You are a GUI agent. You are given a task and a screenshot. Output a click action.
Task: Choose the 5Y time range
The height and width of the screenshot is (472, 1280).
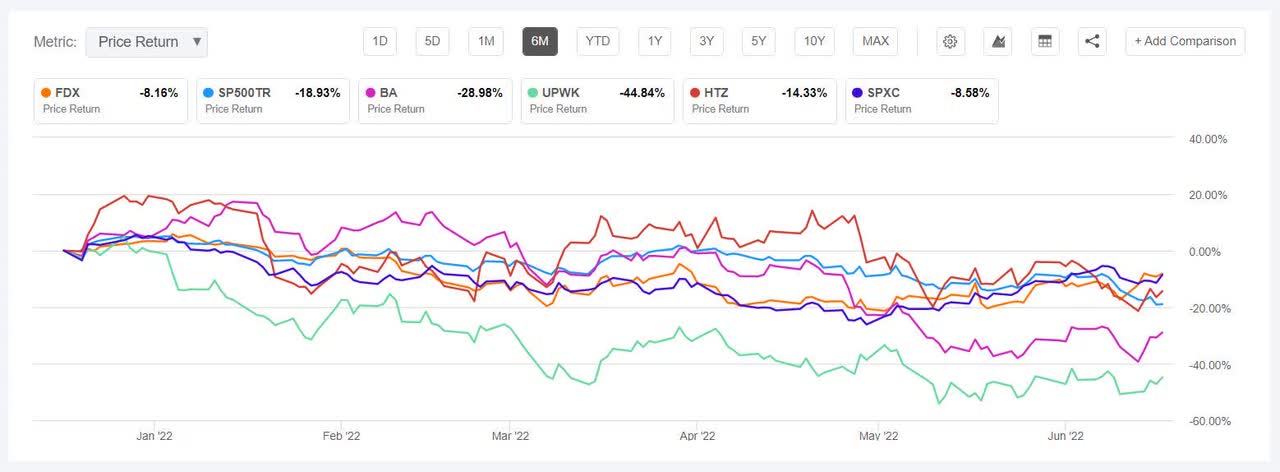click(759, 41)
